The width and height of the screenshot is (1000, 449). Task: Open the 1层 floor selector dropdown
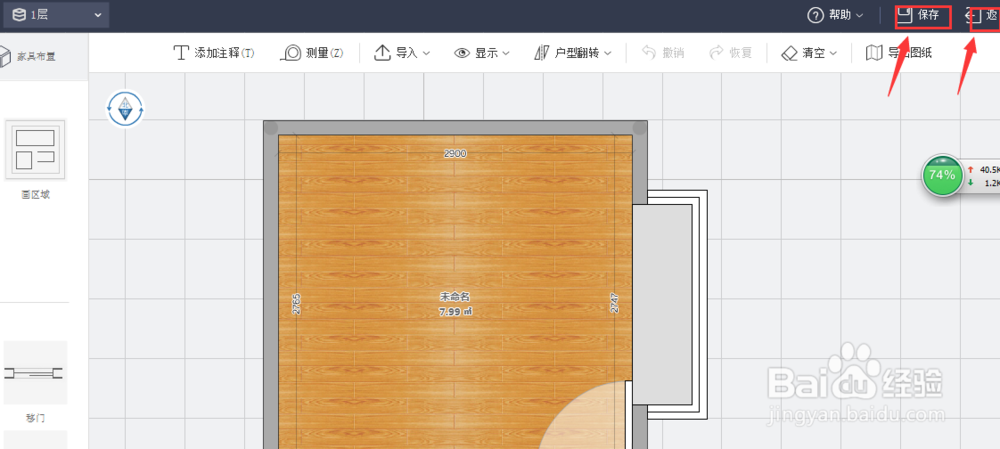coord(55,15)
